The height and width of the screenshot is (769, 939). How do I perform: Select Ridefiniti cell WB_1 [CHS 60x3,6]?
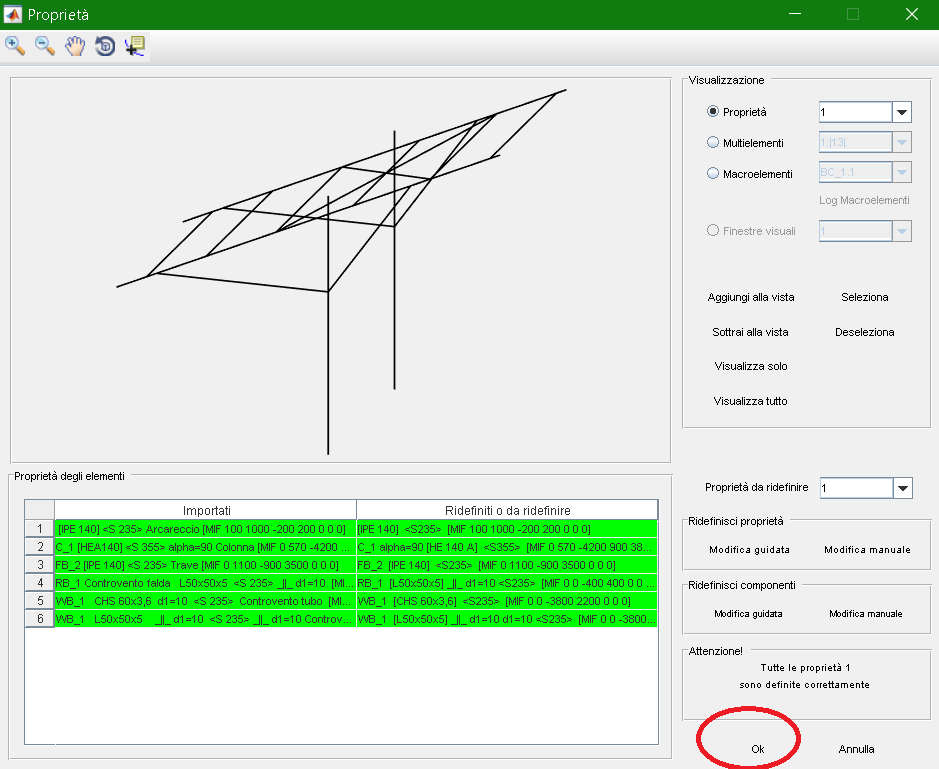click(x=507, y=601)
